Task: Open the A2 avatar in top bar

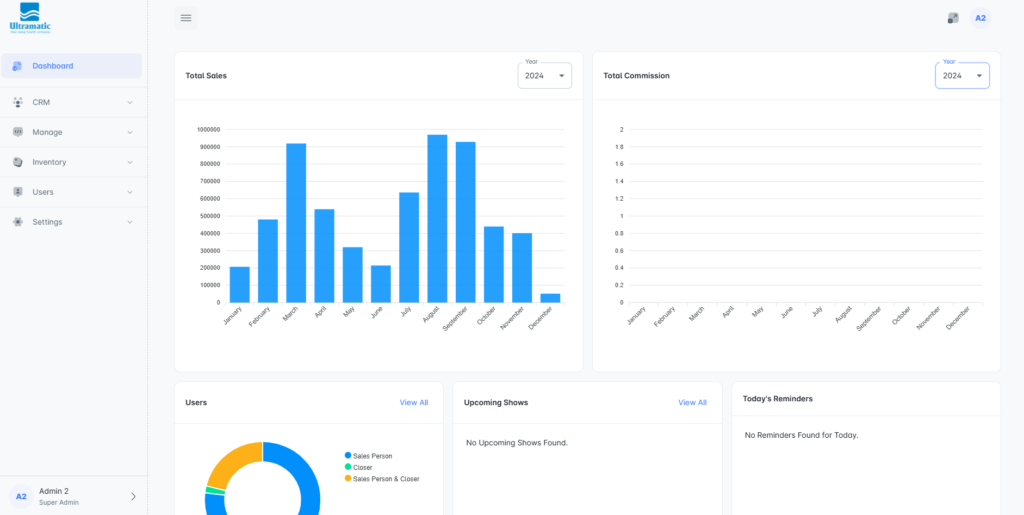Action: (x=980, y=18)
